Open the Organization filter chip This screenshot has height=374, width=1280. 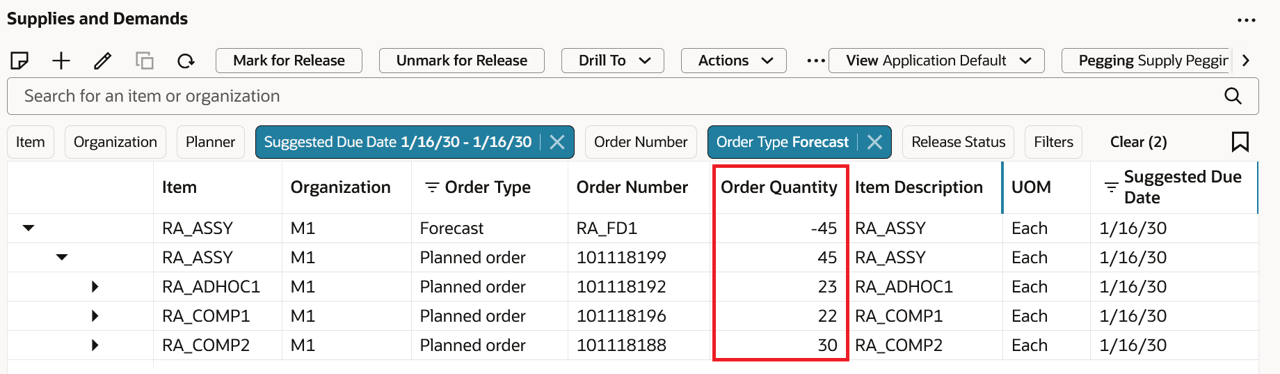[x=115, y=142]
